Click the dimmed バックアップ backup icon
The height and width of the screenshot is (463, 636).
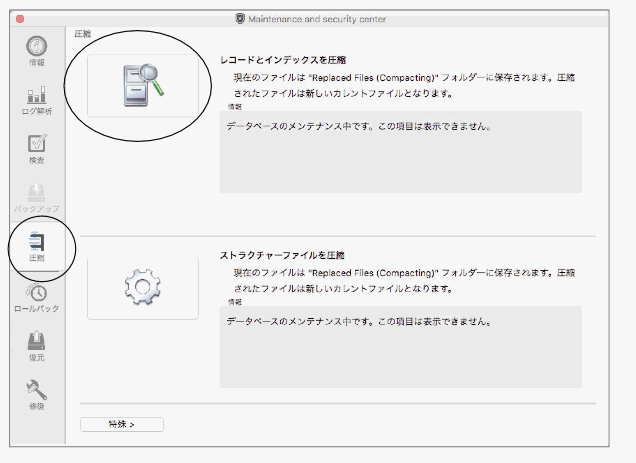pos(37,196)
